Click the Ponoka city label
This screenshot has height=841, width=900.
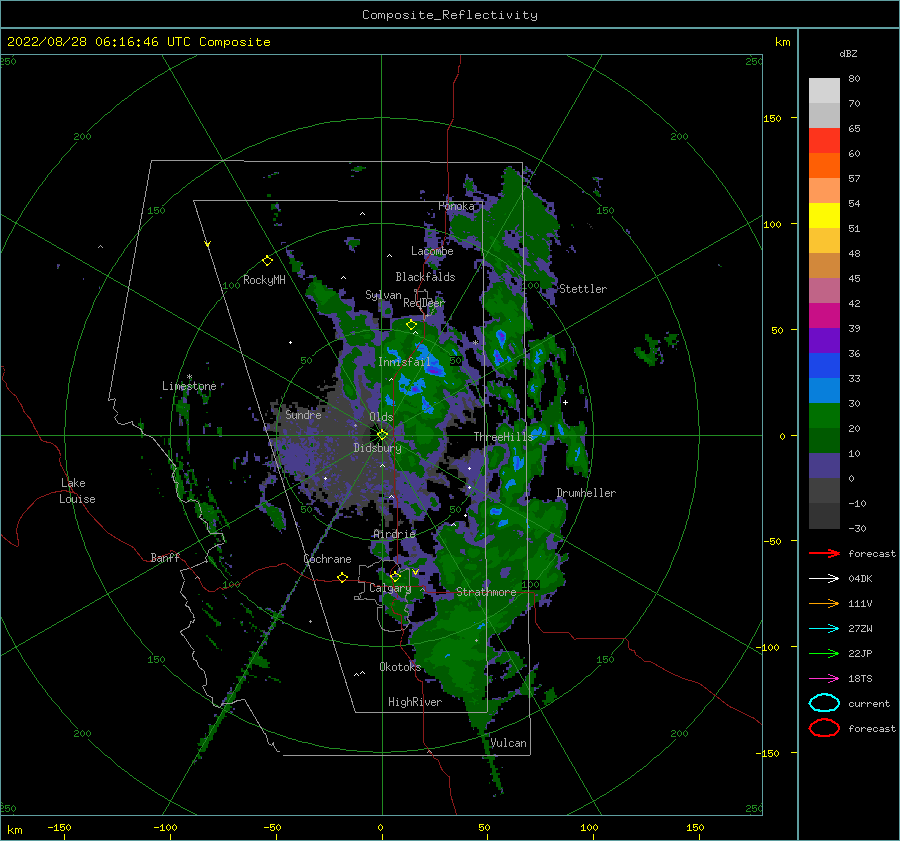456,206
